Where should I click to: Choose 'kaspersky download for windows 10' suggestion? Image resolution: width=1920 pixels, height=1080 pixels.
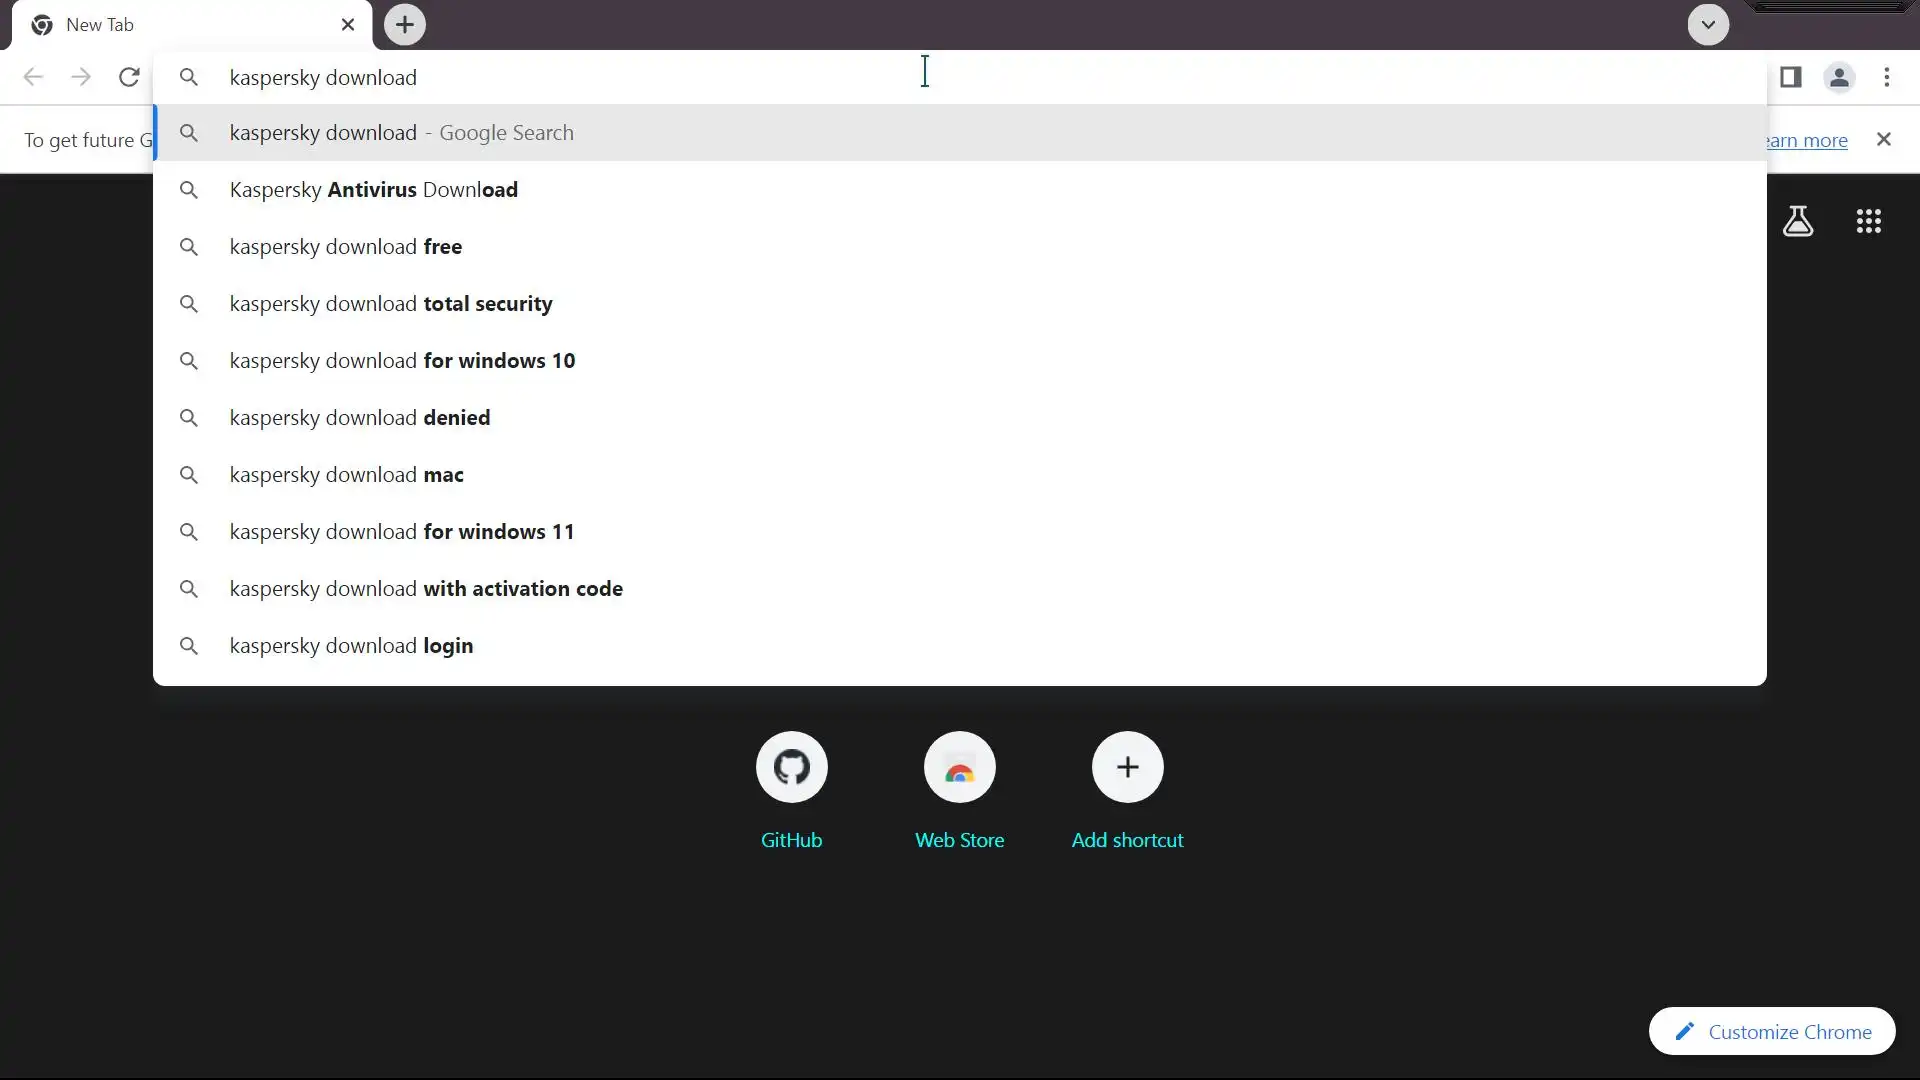[402, 361]
